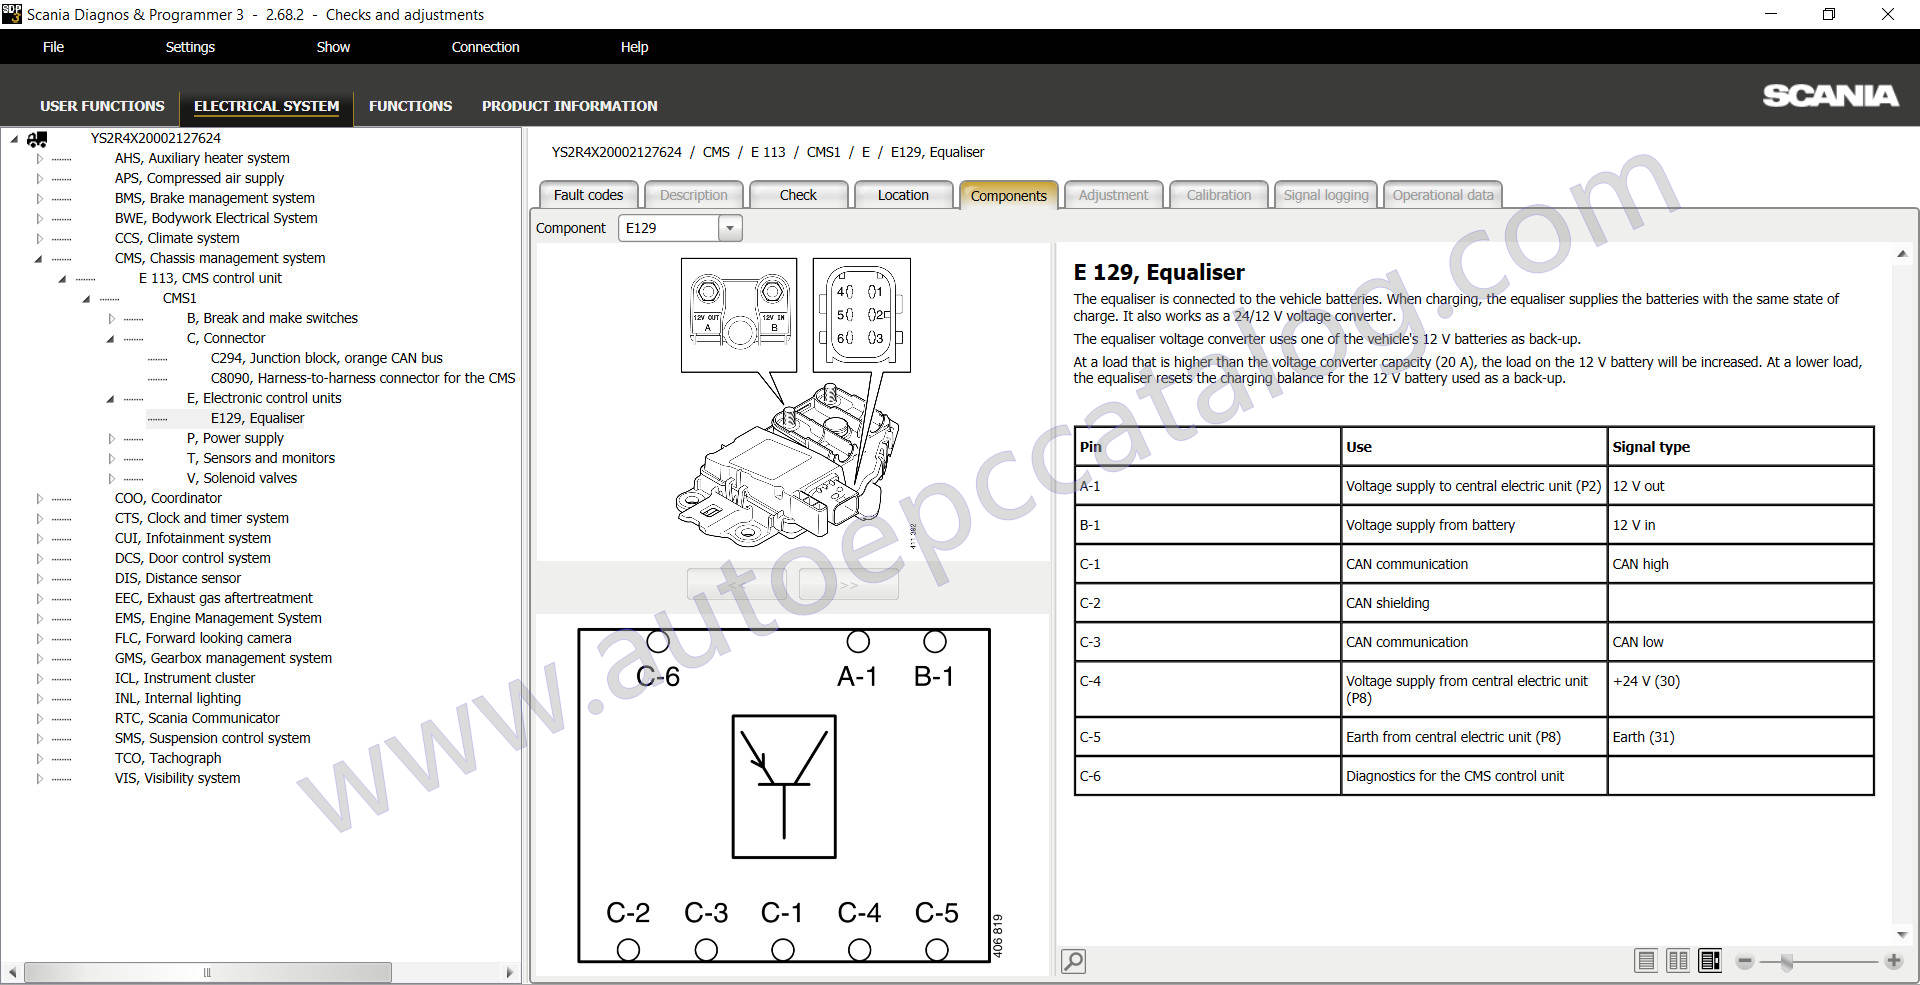Click the zoom out minus icon
The height and width of the screenshot is (985, 1920).
pos(1745,962)
